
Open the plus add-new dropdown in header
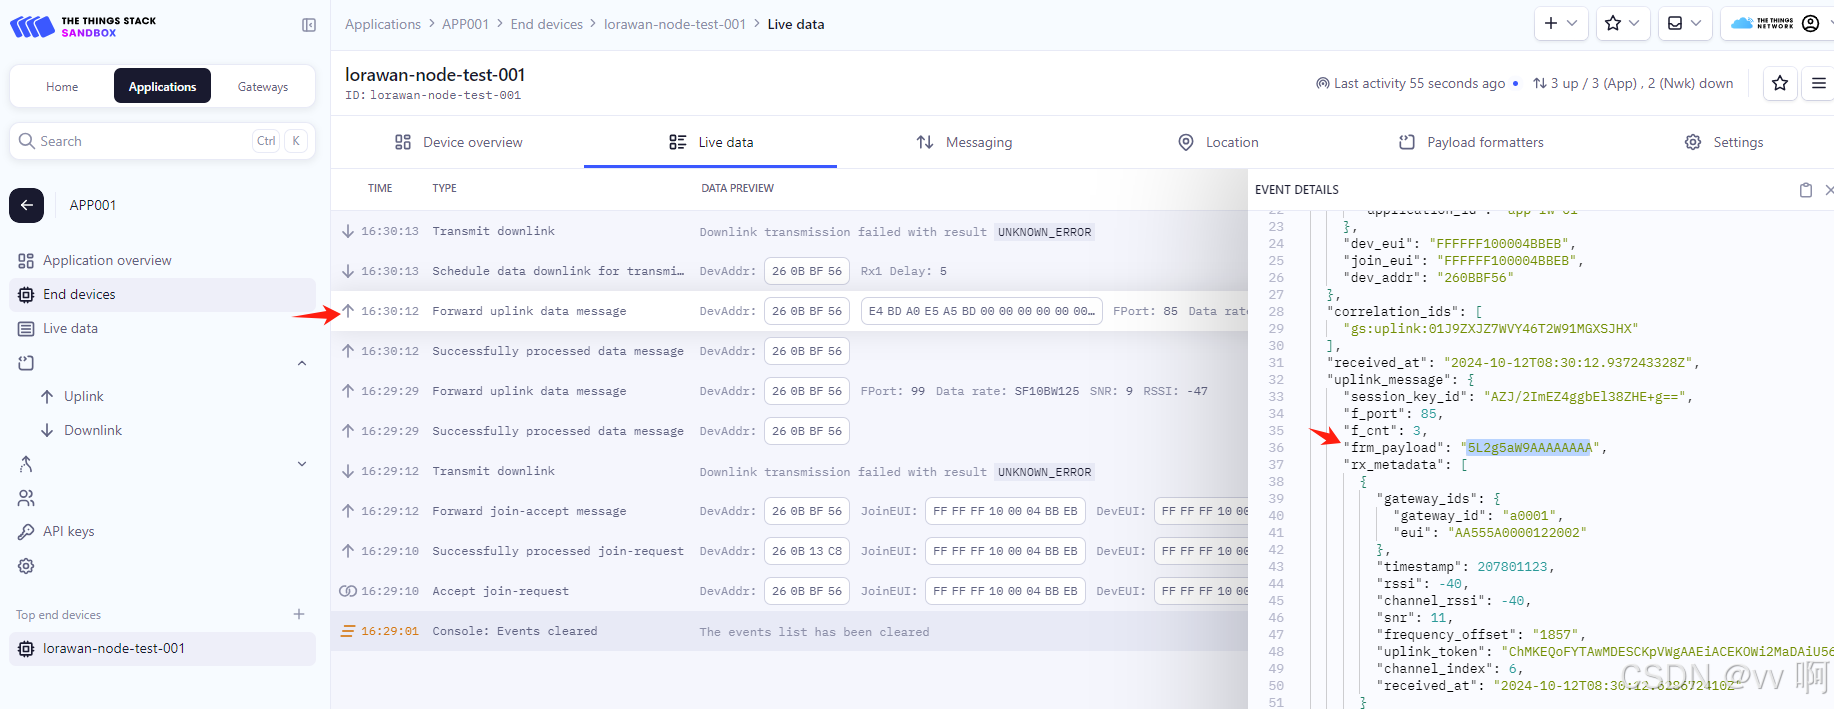(x=1561, y=23)
